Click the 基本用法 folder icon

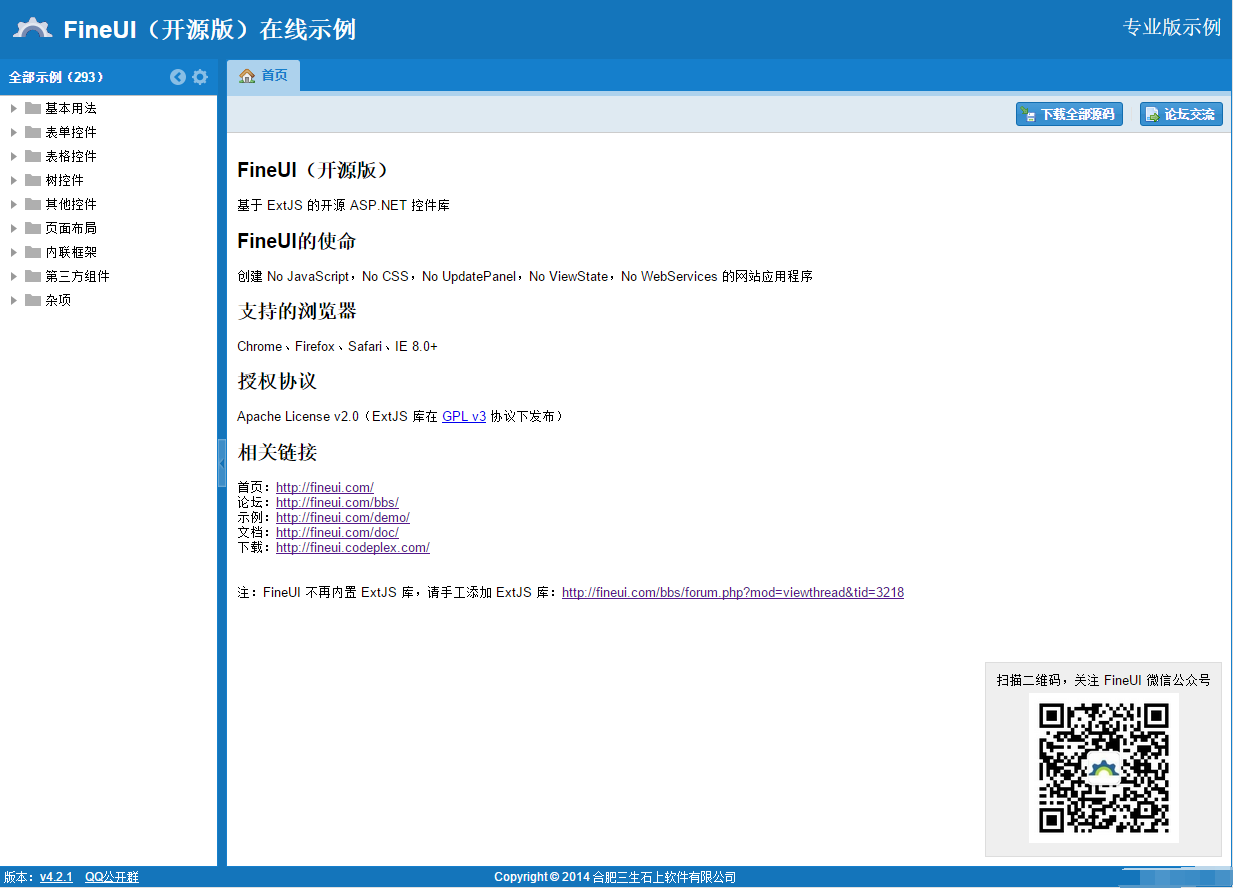click(x=33, y=108)
